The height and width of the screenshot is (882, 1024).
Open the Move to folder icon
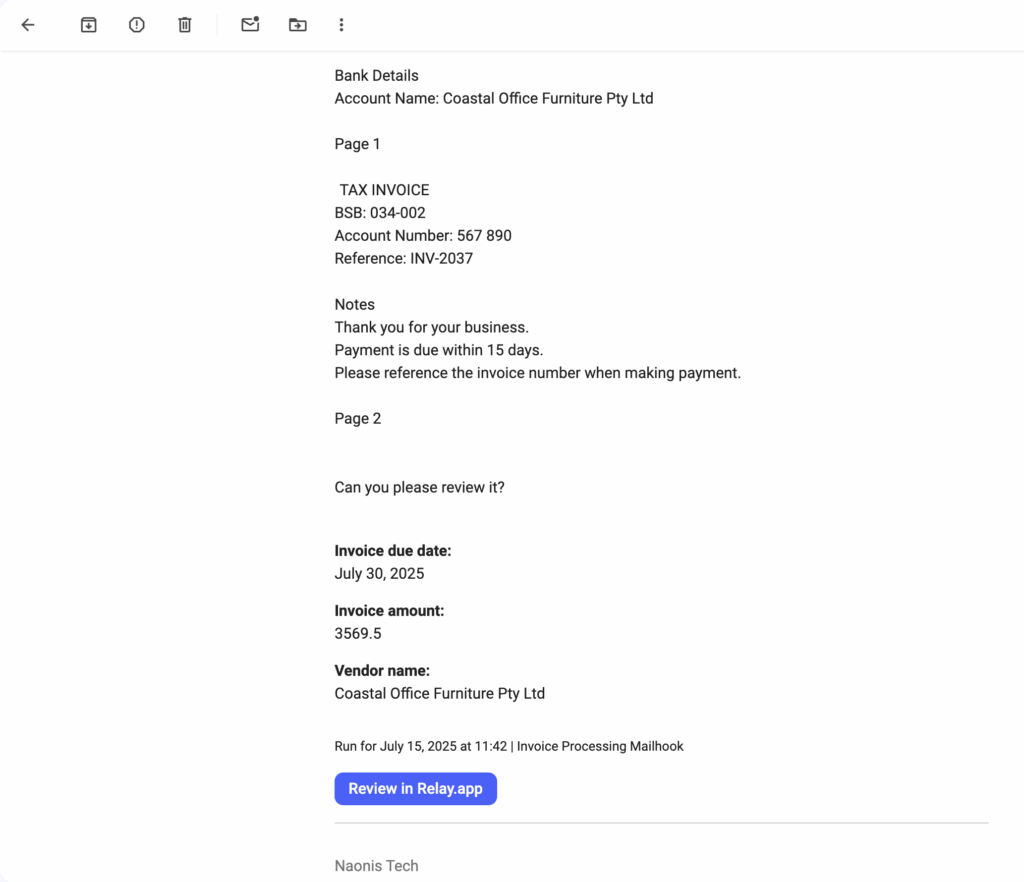(x=298, y=25)
